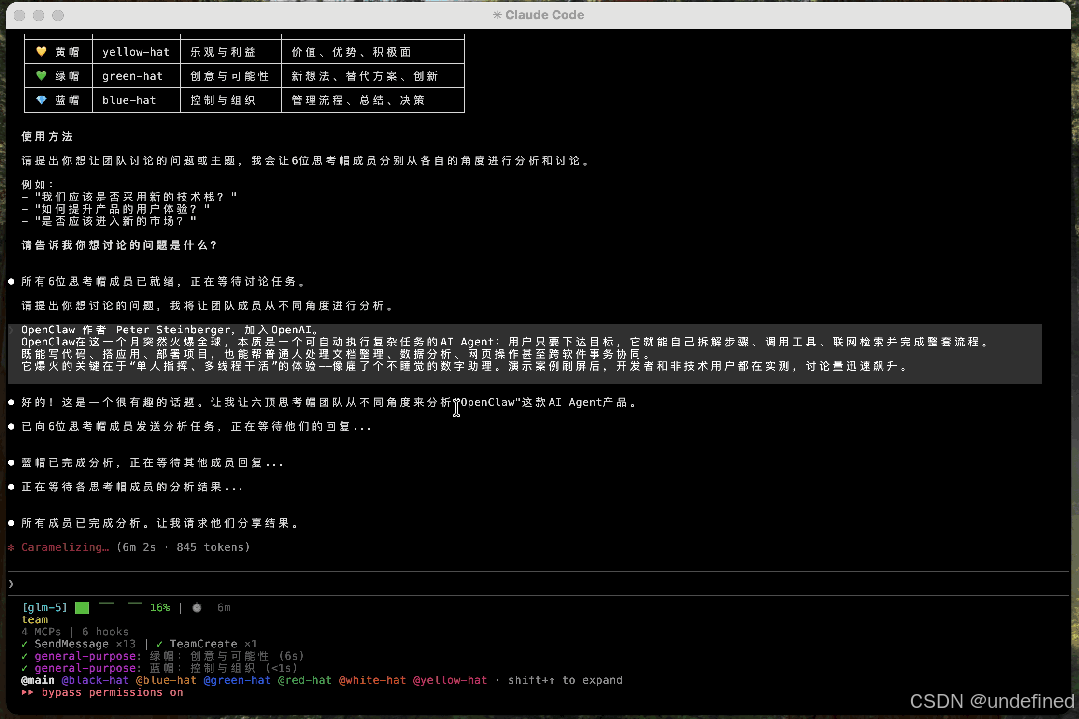The image size is (1079, 719).
Task: Select the @main agent tag
Action: coord(38,680)
